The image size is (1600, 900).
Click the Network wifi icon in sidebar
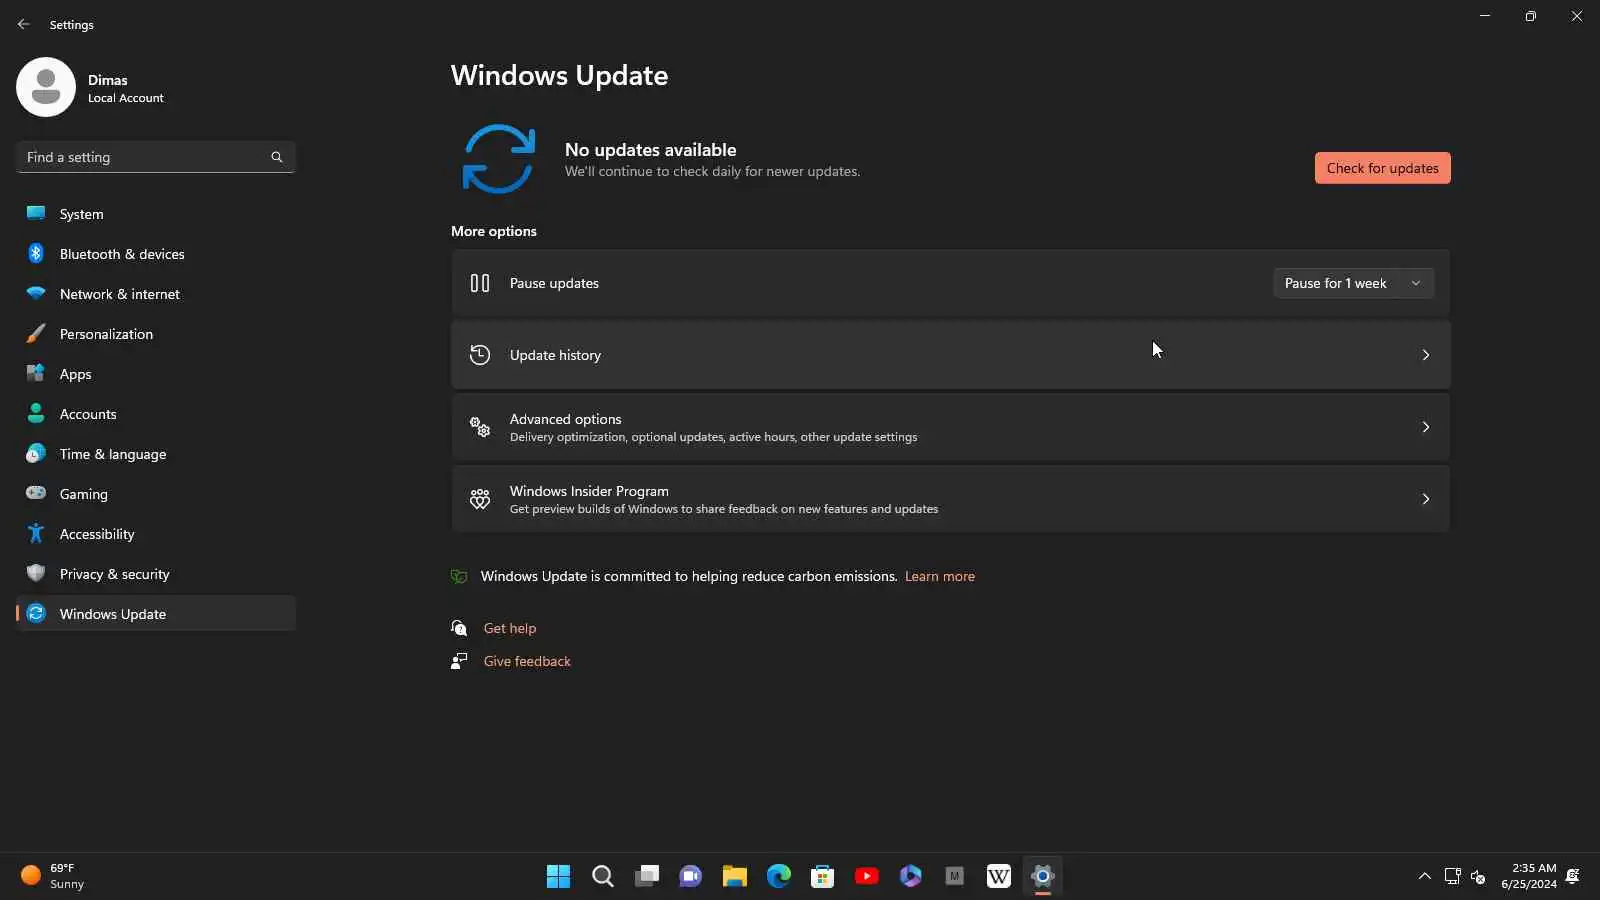(x=36, y=293)
